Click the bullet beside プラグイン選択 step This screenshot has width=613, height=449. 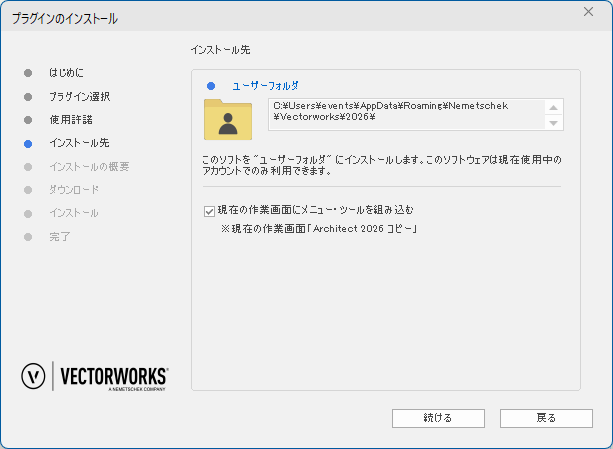(x=28, y=97)
